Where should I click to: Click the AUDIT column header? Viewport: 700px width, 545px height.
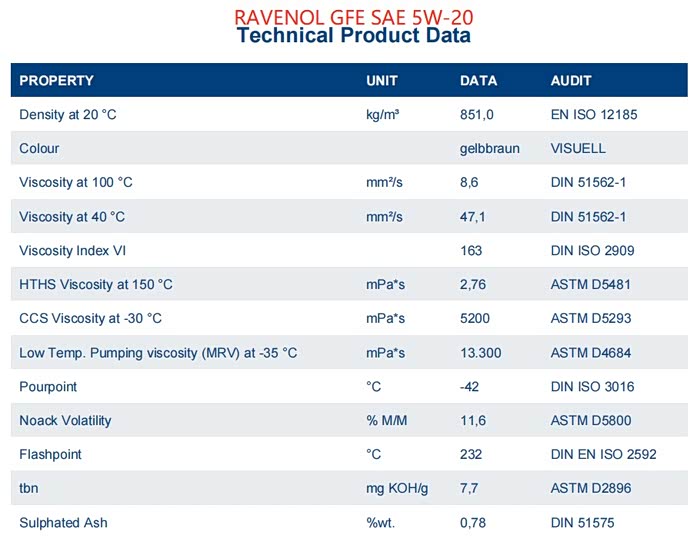click(571, 80)
